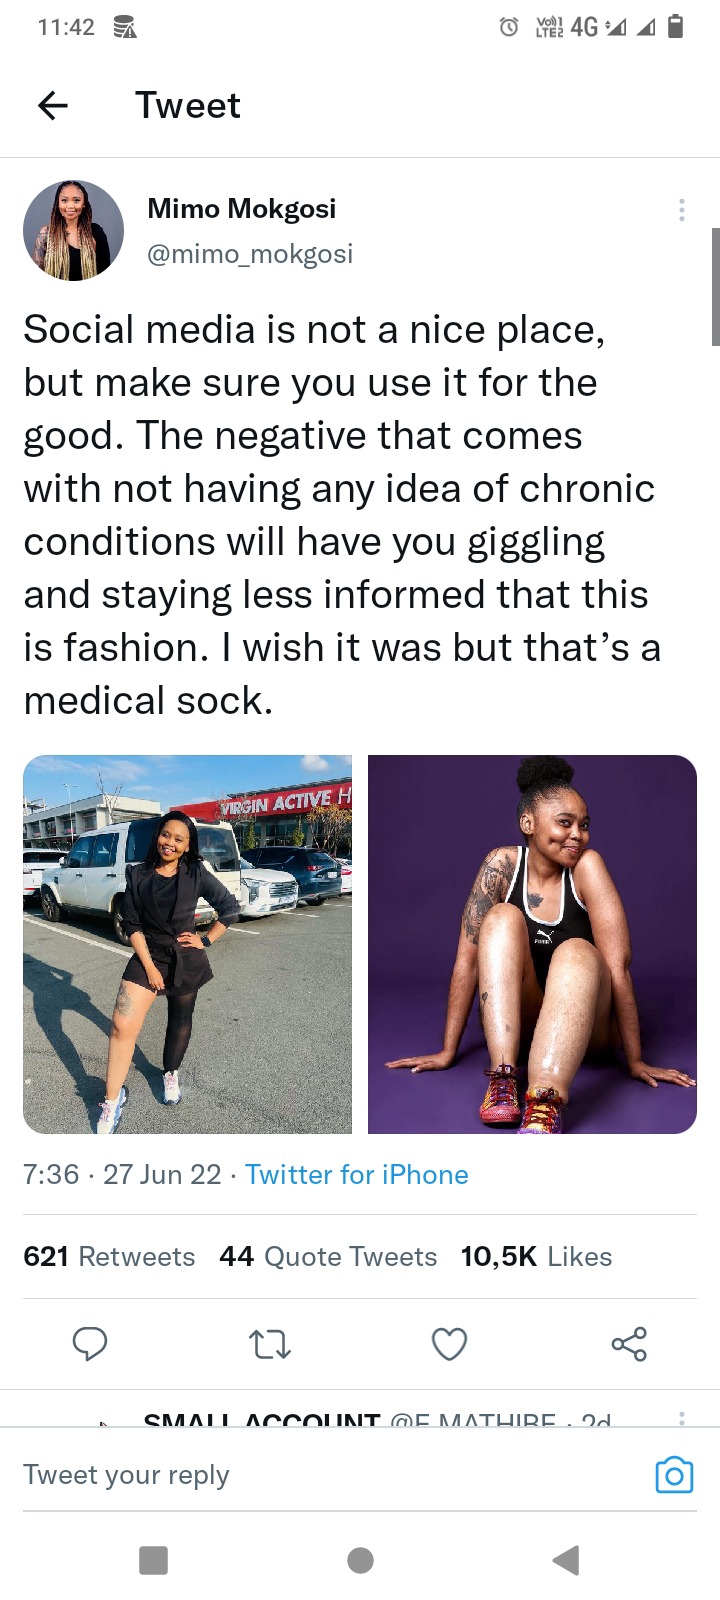Open the purple background studio photo
The image size is (720, 1600).
(x=532, y=944)
